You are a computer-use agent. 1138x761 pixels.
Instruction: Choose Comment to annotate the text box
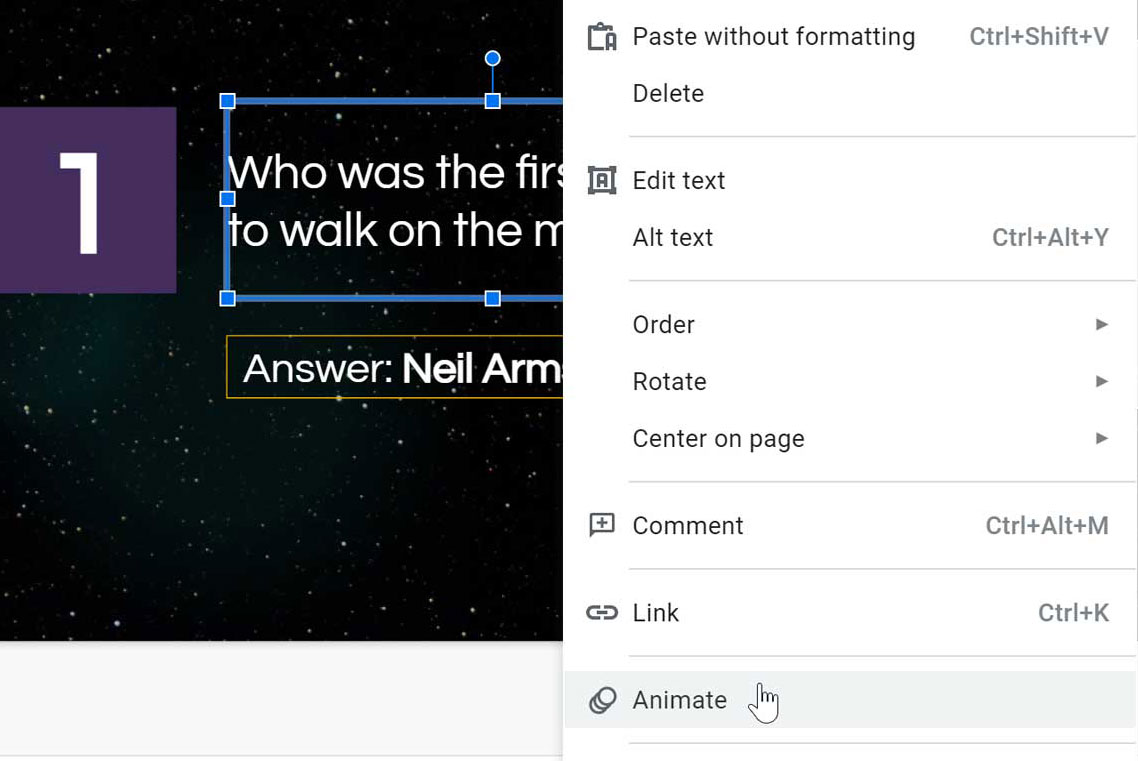687,524
